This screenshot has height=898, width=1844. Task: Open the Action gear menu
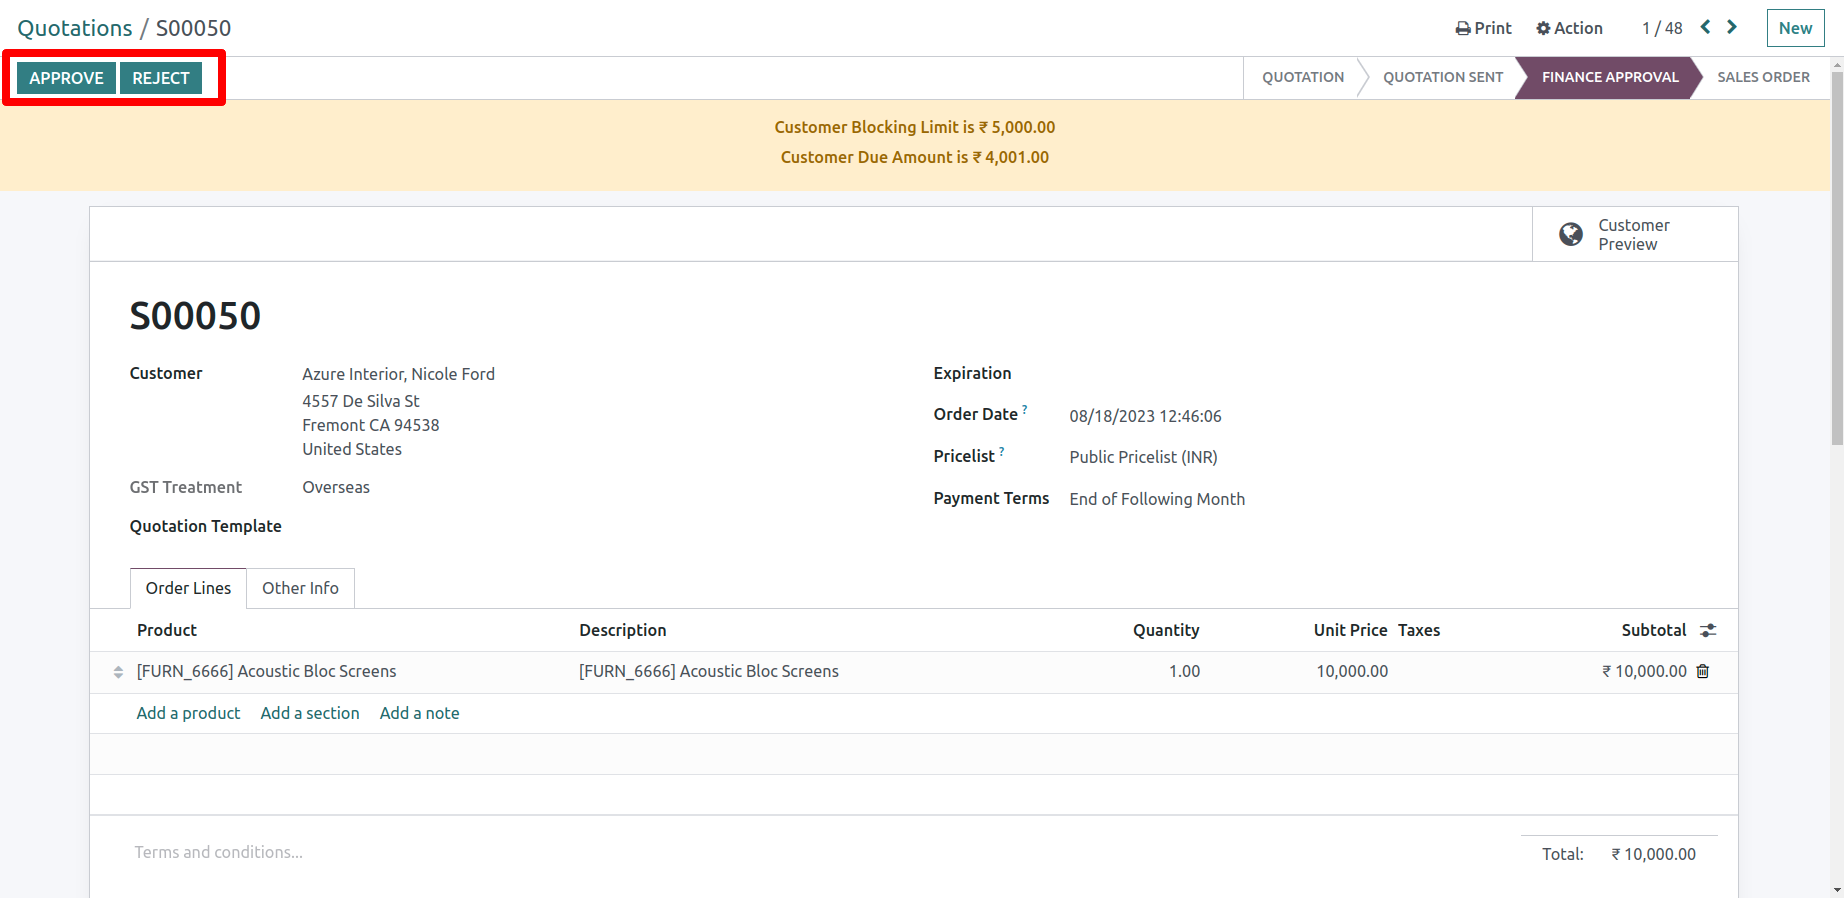click(x=1569, y=28)
